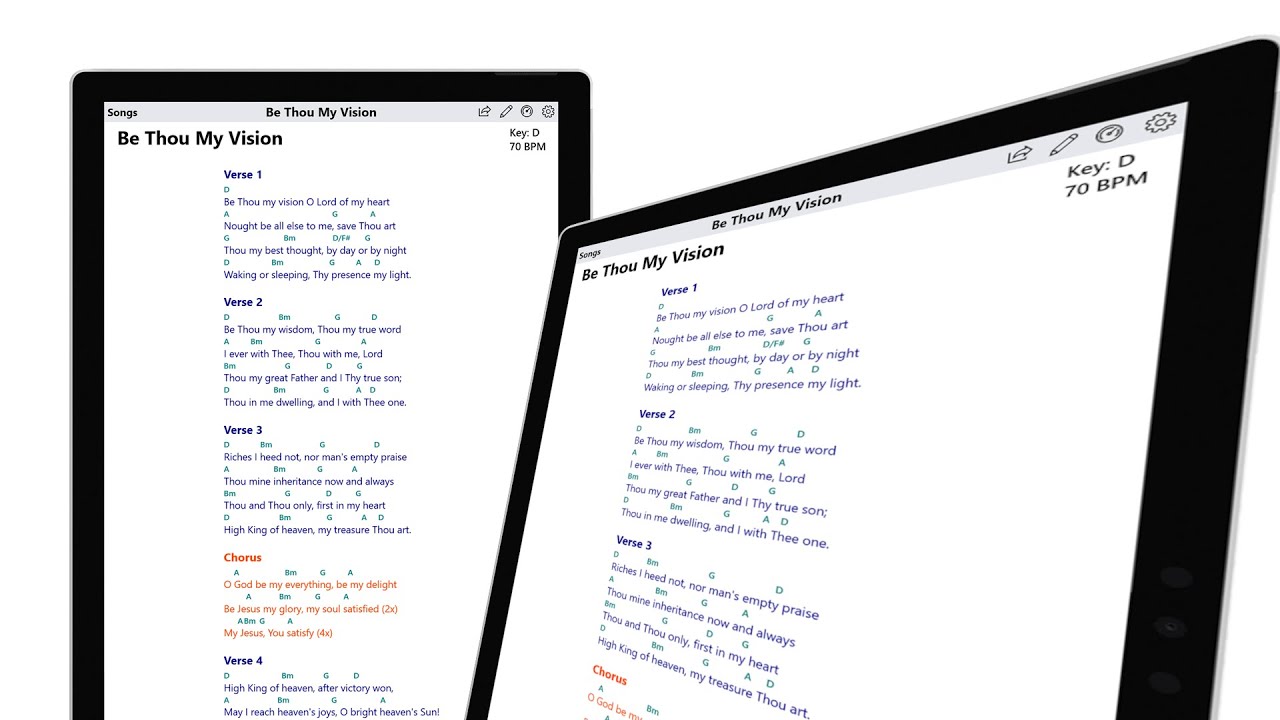Jump to 'Verse 3' heading on tilted tablet
Screen dimensions: 1280x720
click(634, 543)
